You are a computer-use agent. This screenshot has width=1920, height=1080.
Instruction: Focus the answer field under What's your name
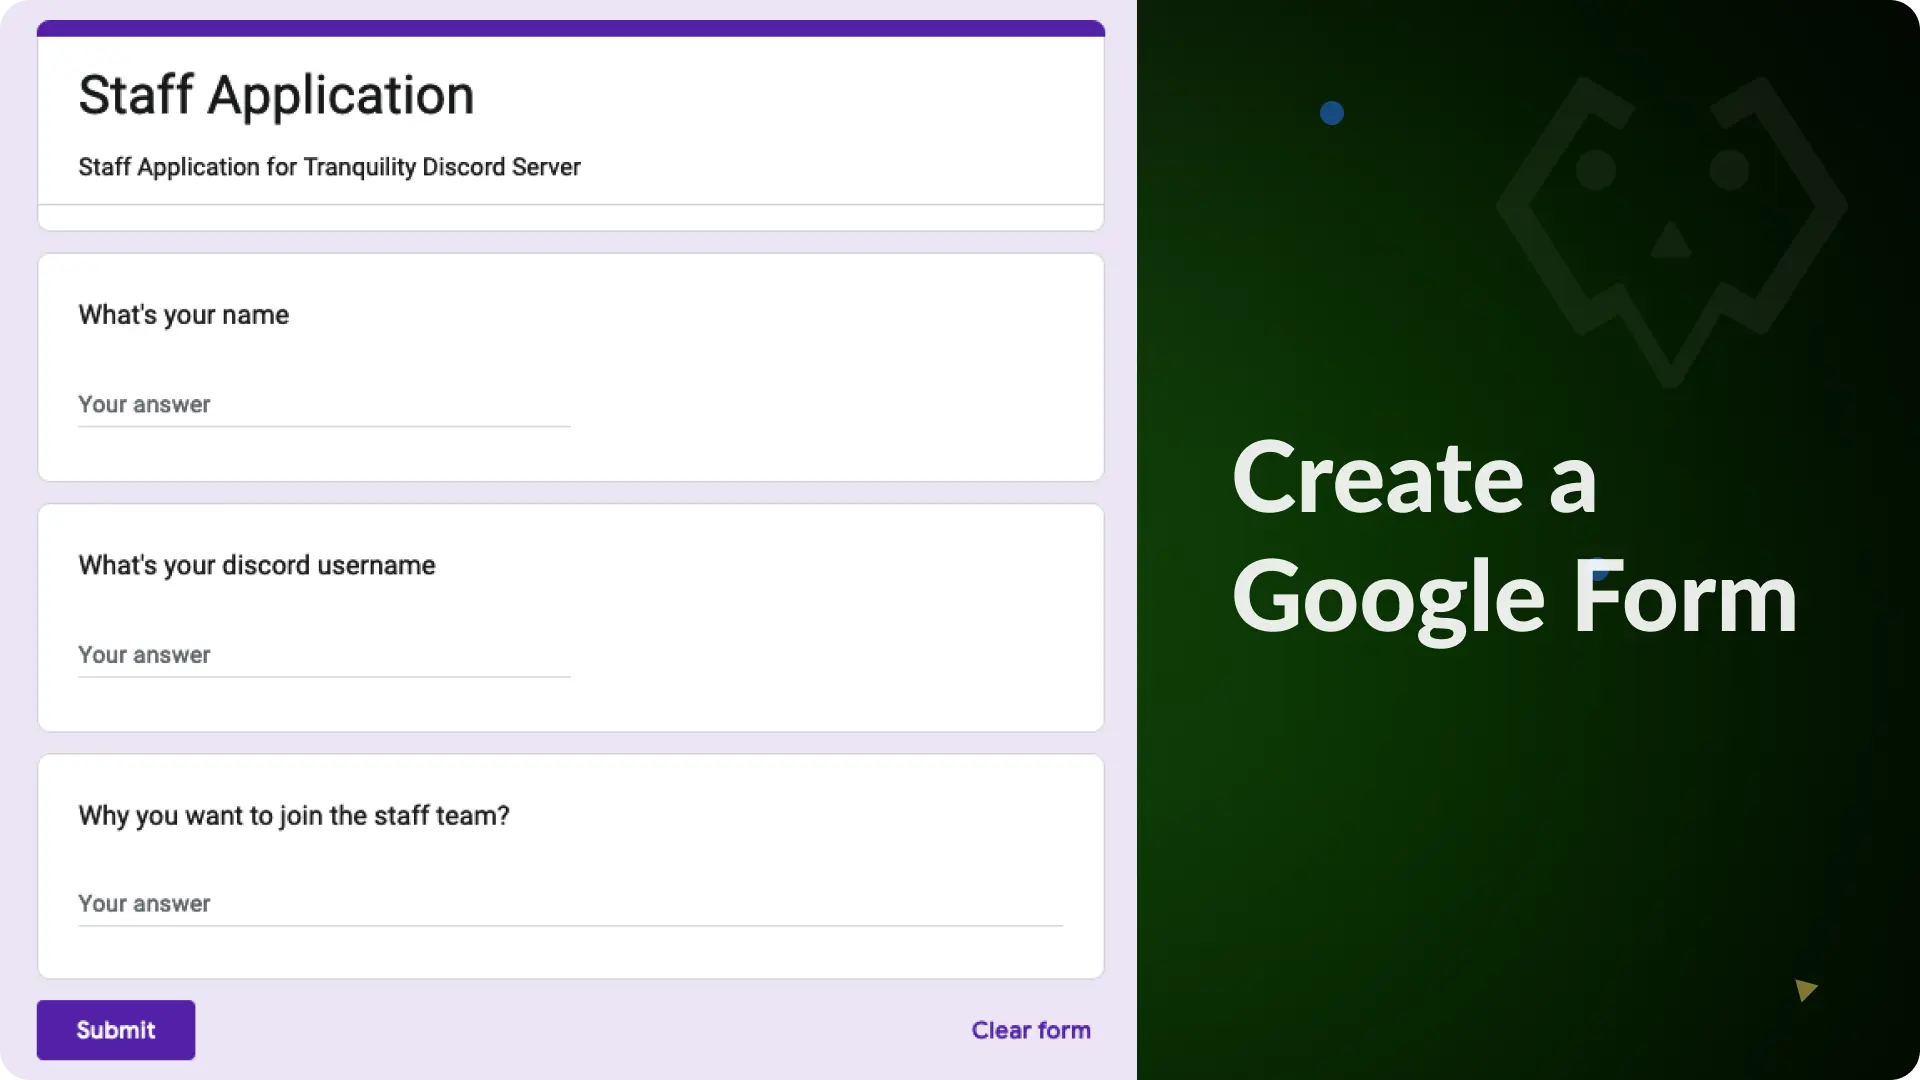[324, 405]
